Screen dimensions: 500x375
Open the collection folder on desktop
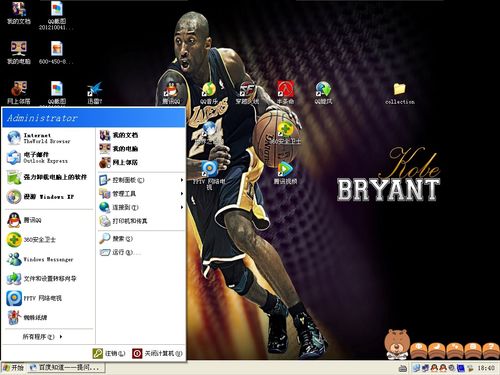(399, 94)
